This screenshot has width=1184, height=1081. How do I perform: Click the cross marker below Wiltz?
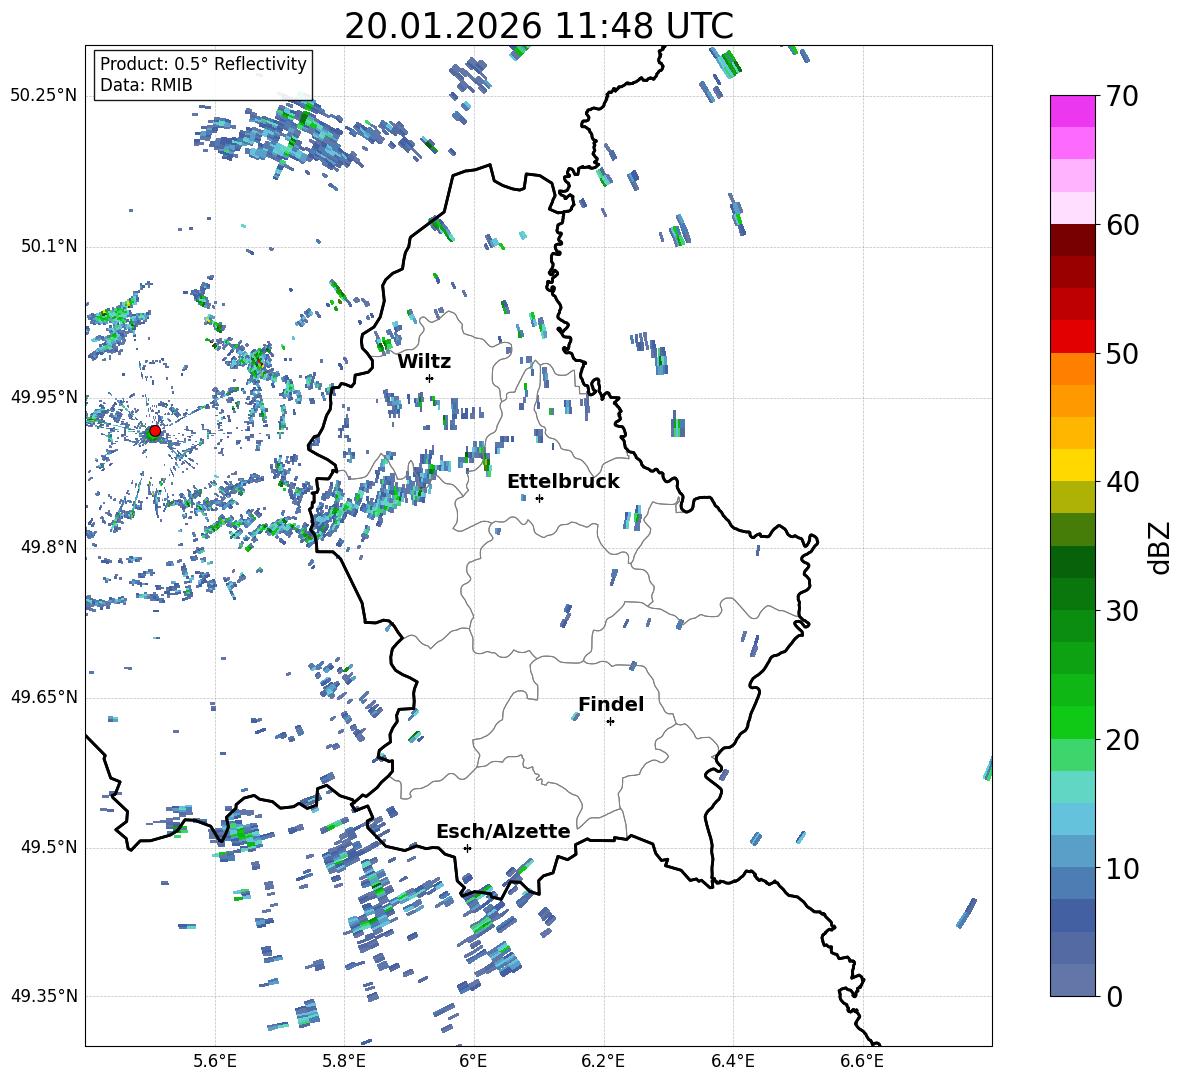pyautogui.click(x=430, y=378)
